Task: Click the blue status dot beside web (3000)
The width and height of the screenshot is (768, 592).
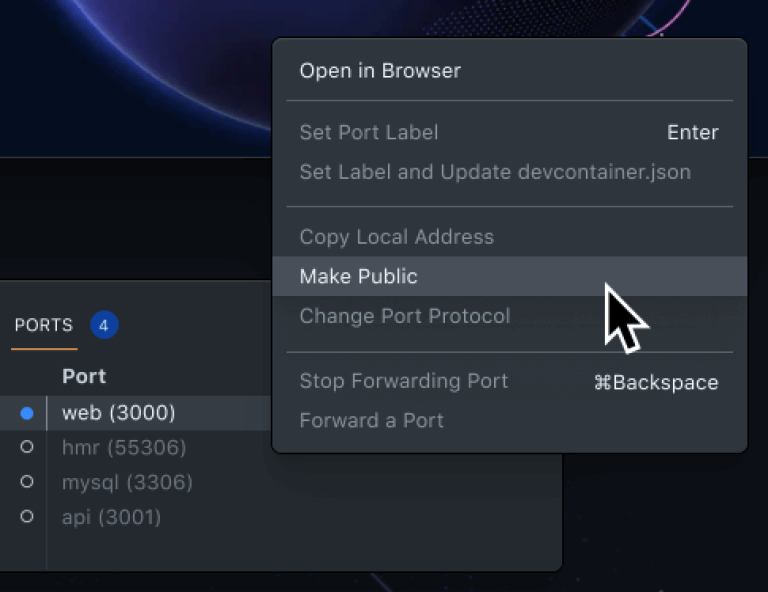Action: click(27, 413)
